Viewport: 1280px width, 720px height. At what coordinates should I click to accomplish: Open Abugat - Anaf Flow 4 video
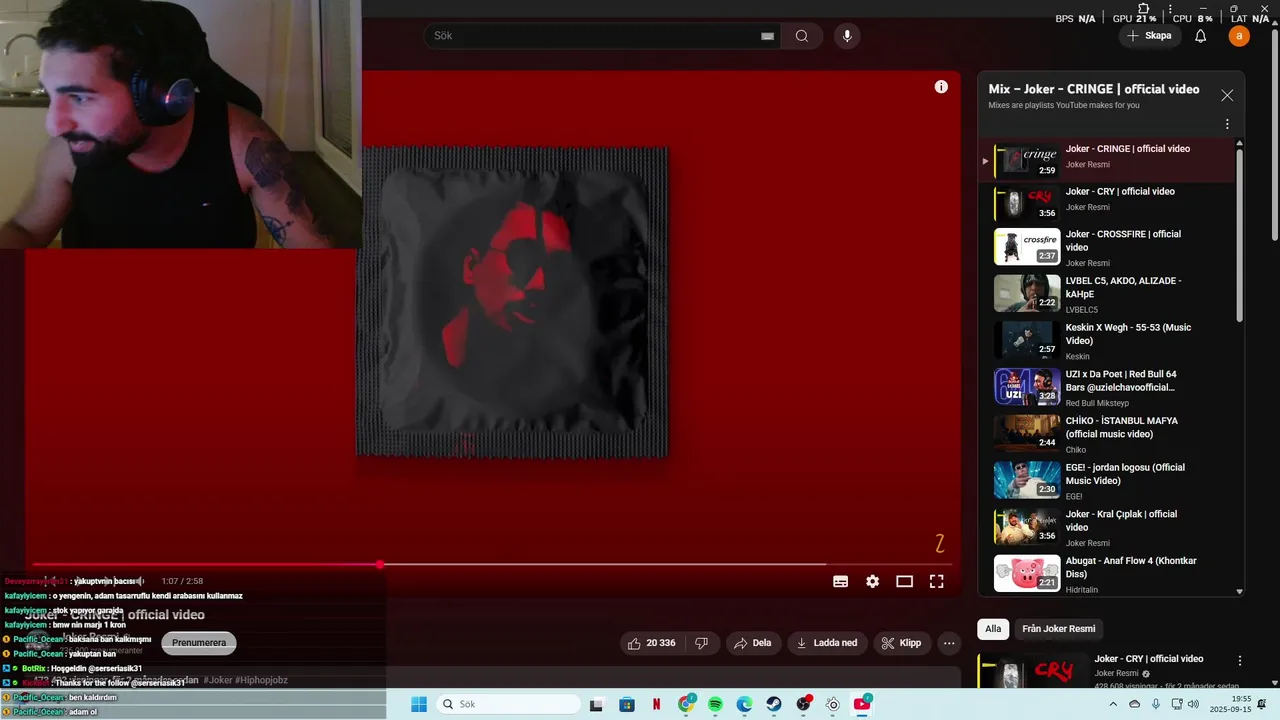pyautogui.click(x=1108, y=574)
